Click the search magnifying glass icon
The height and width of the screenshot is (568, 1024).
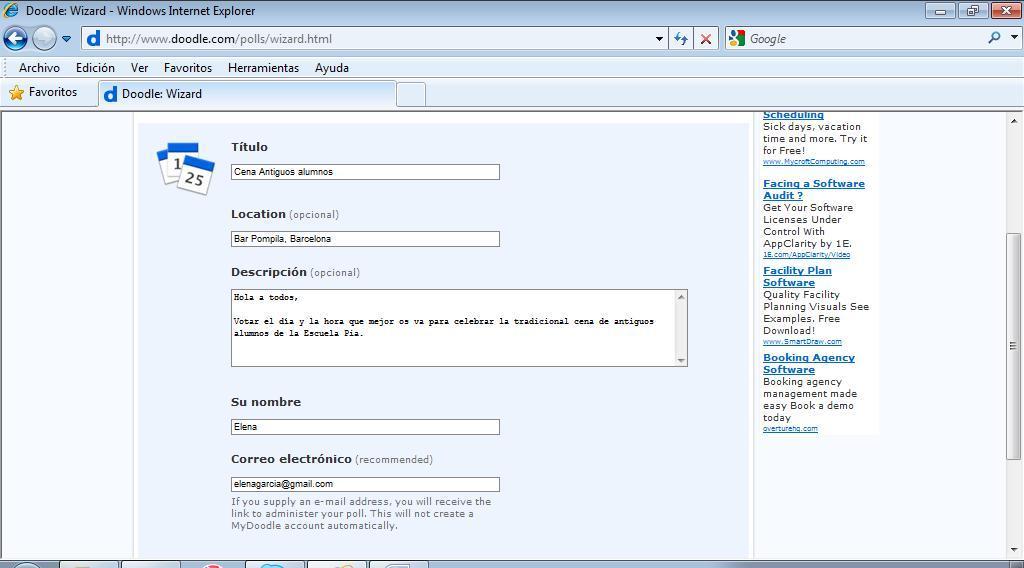tap(994, 38)
